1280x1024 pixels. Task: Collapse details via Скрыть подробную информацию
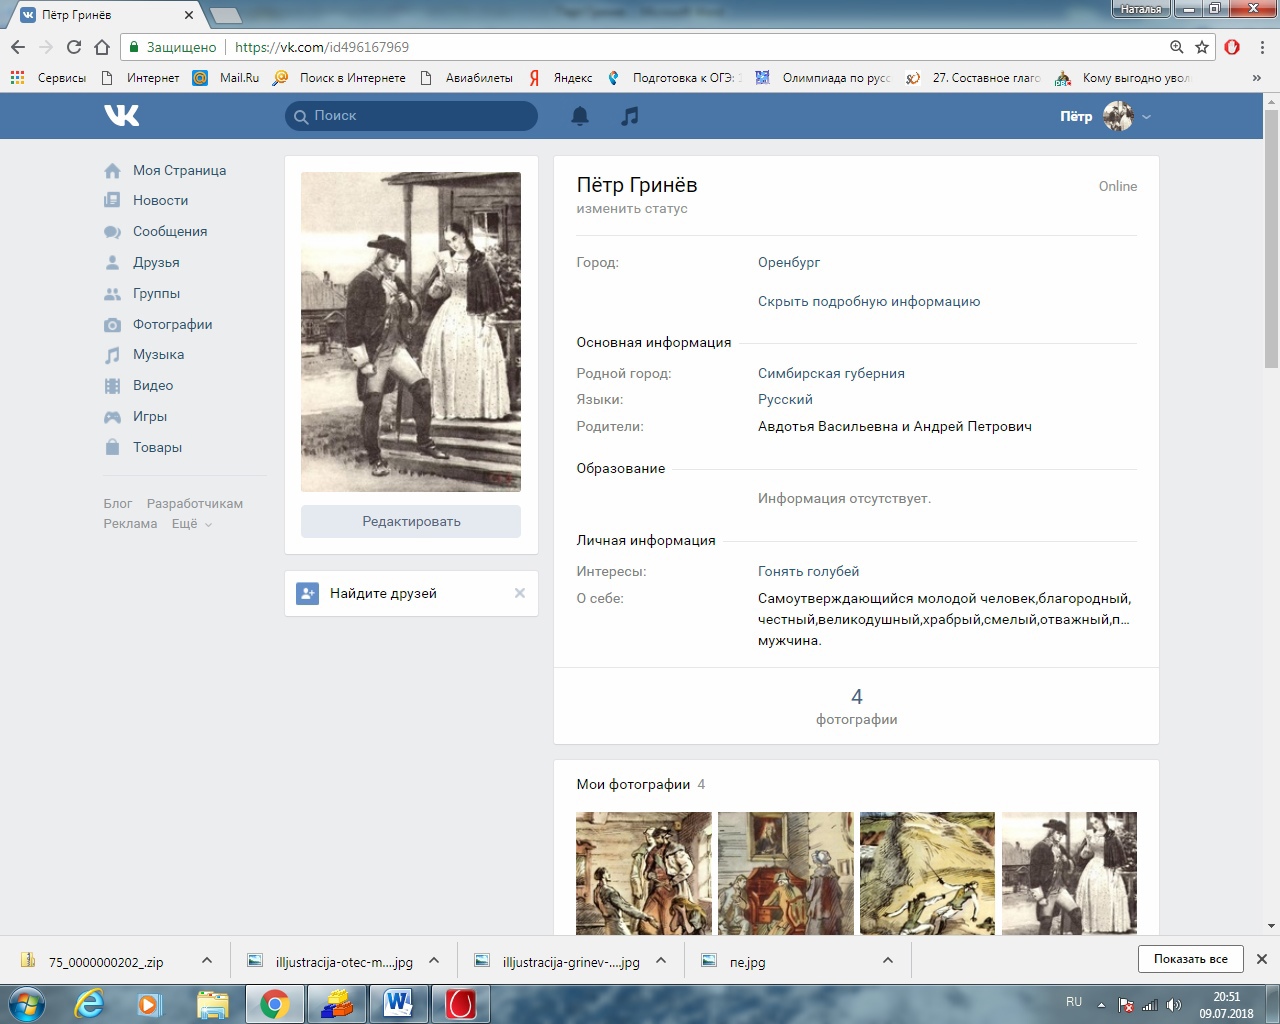click(869, 302)
